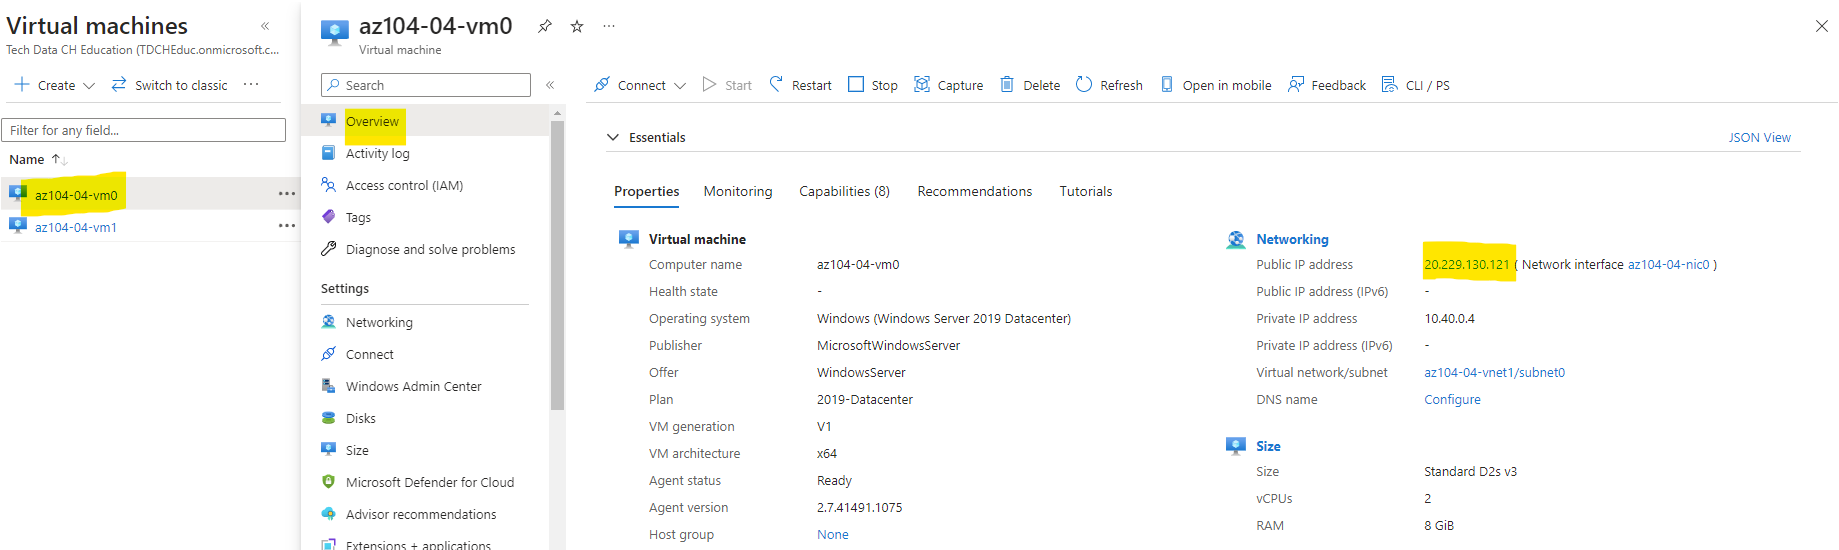
Task: Favorite the VM with the star icon
Action: coord(577,26)
